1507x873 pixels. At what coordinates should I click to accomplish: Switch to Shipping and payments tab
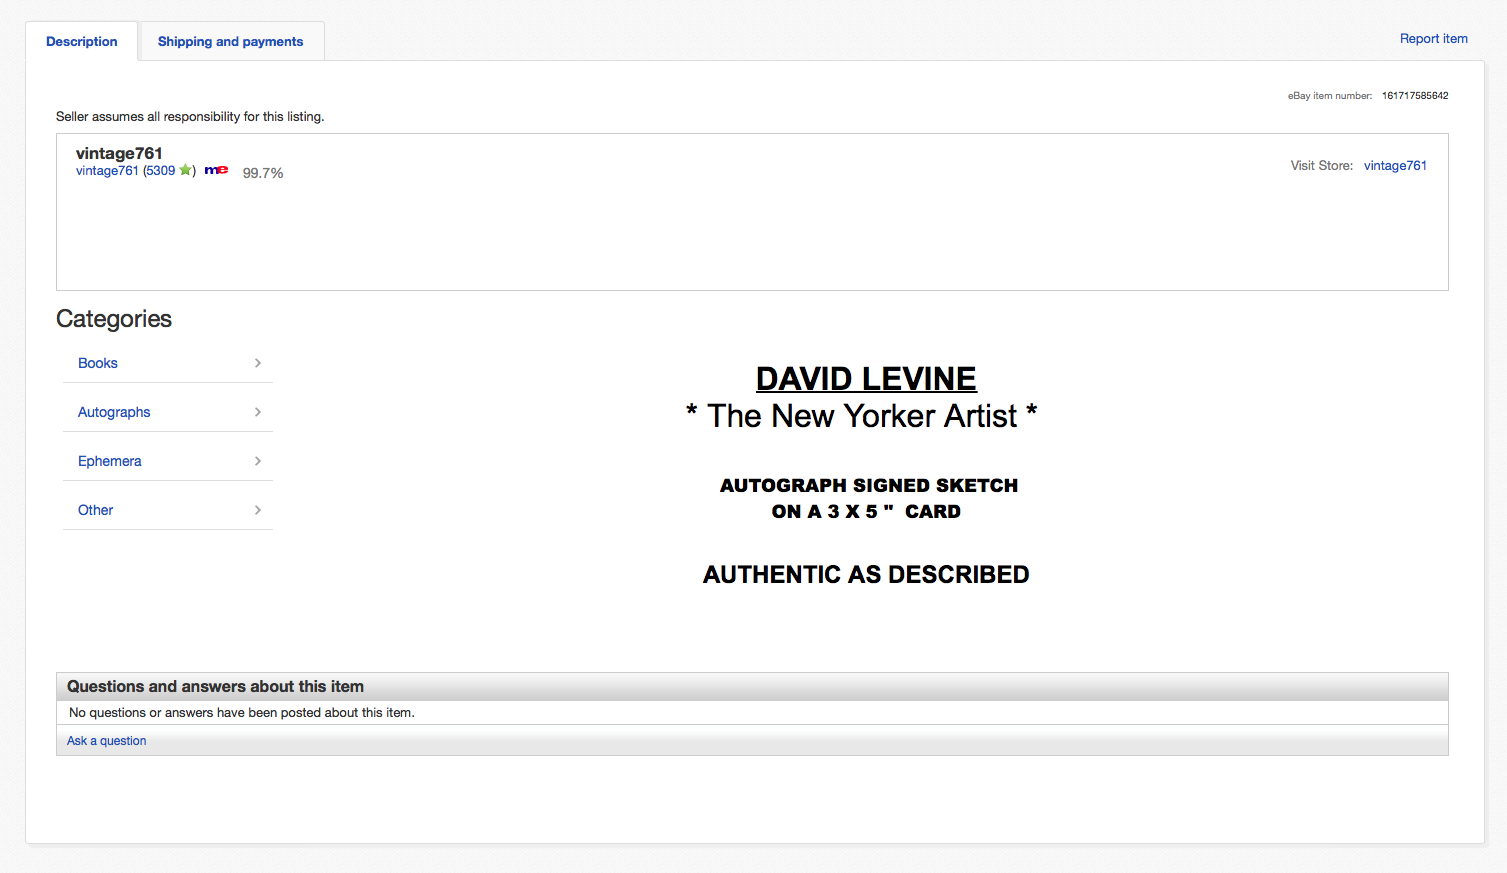pyautogui.click(x=231, y=41)
